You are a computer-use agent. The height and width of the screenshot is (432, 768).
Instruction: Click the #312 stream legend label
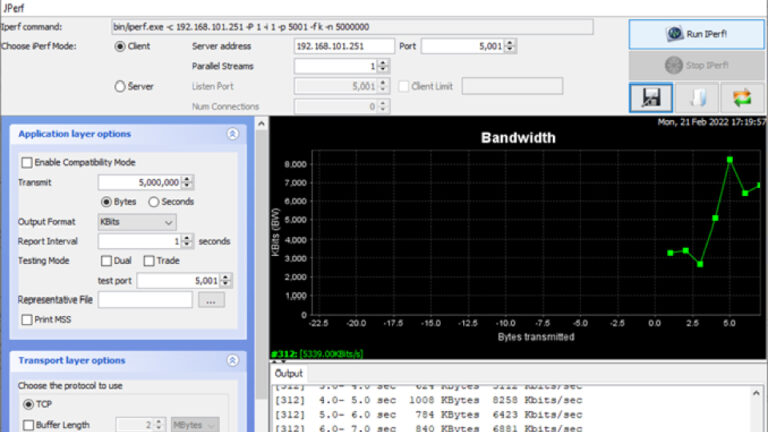[317, 354]
